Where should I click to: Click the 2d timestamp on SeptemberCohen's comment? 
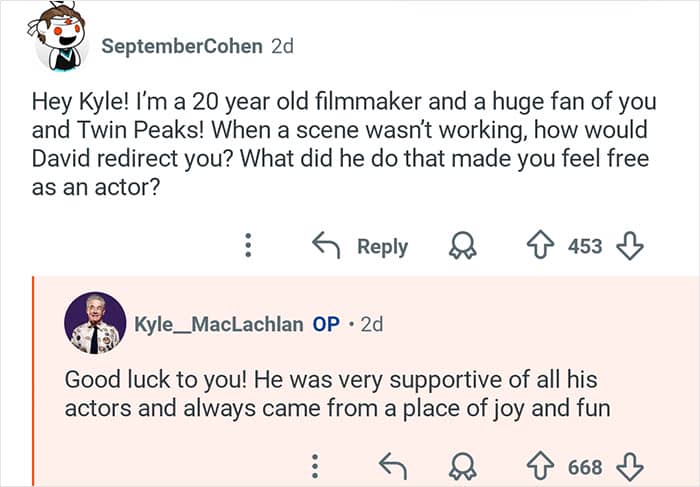pos(282,46)
